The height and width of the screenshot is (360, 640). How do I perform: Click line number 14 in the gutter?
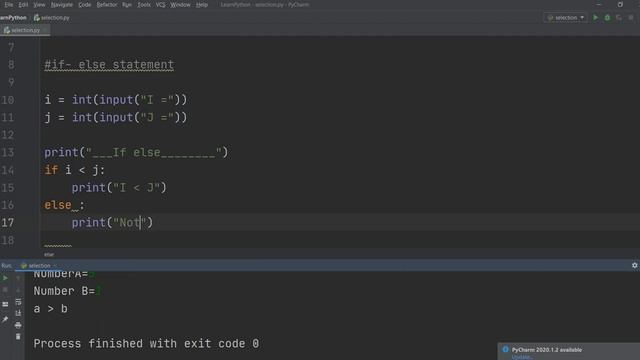click(x=8, y=170)
